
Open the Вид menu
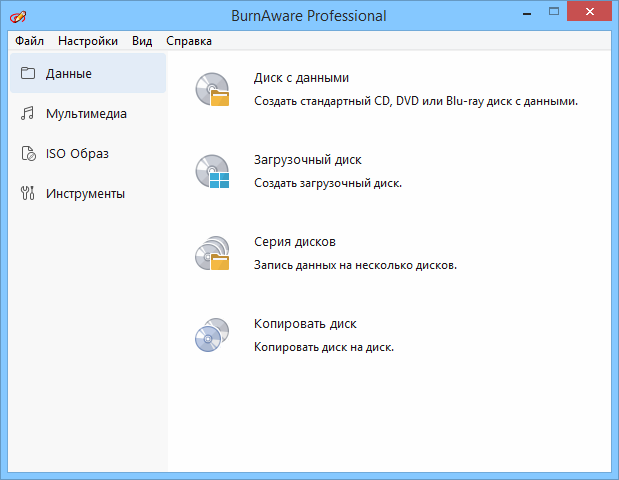pyautogui.click(x=142, y=41)
